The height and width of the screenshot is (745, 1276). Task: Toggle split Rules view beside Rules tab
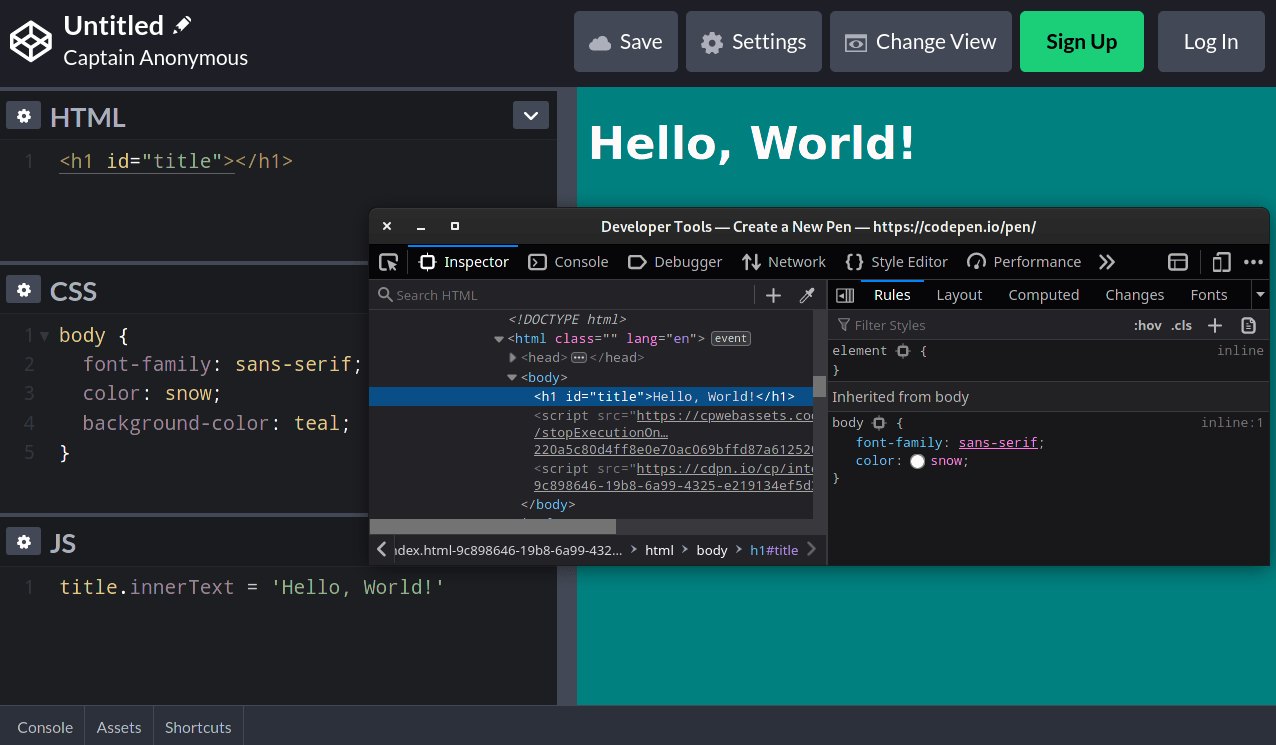point(845,294)
